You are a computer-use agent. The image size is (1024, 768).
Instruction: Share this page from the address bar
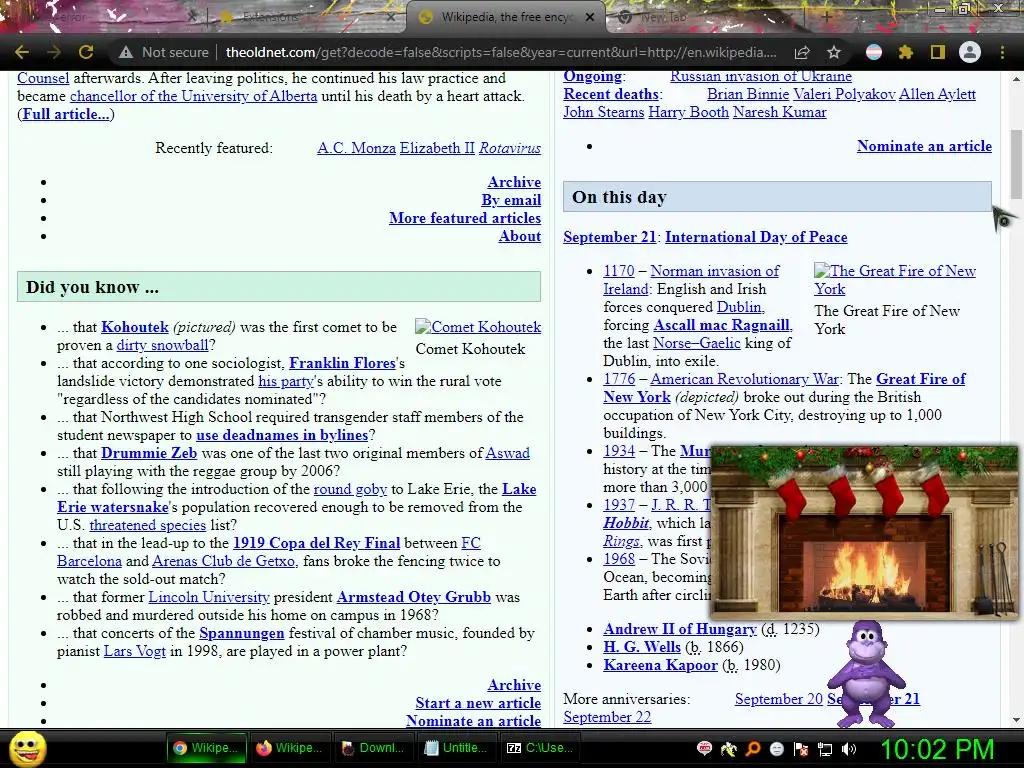pos(802,52)
